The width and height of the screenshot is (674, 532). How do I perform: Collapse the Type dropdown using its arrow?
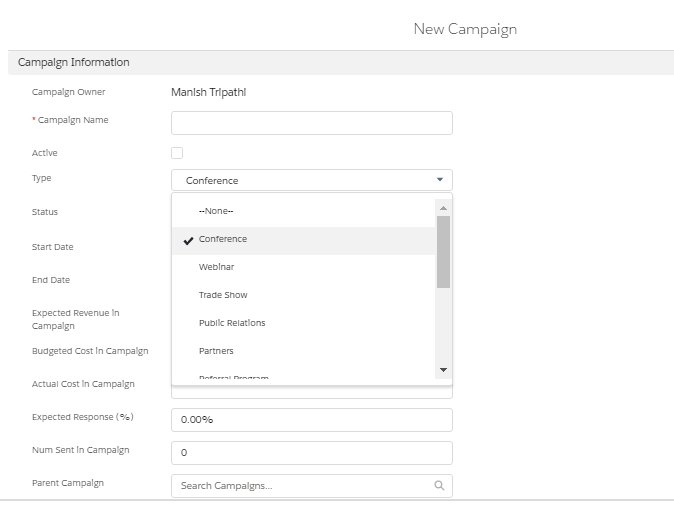(x=439, y=180)
